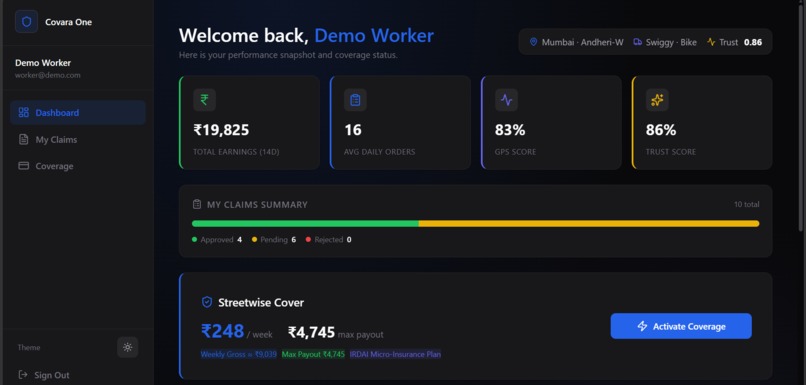Click the 86% trust score value
This screenshot has height=385, width=806.
(x=661, y=130)
